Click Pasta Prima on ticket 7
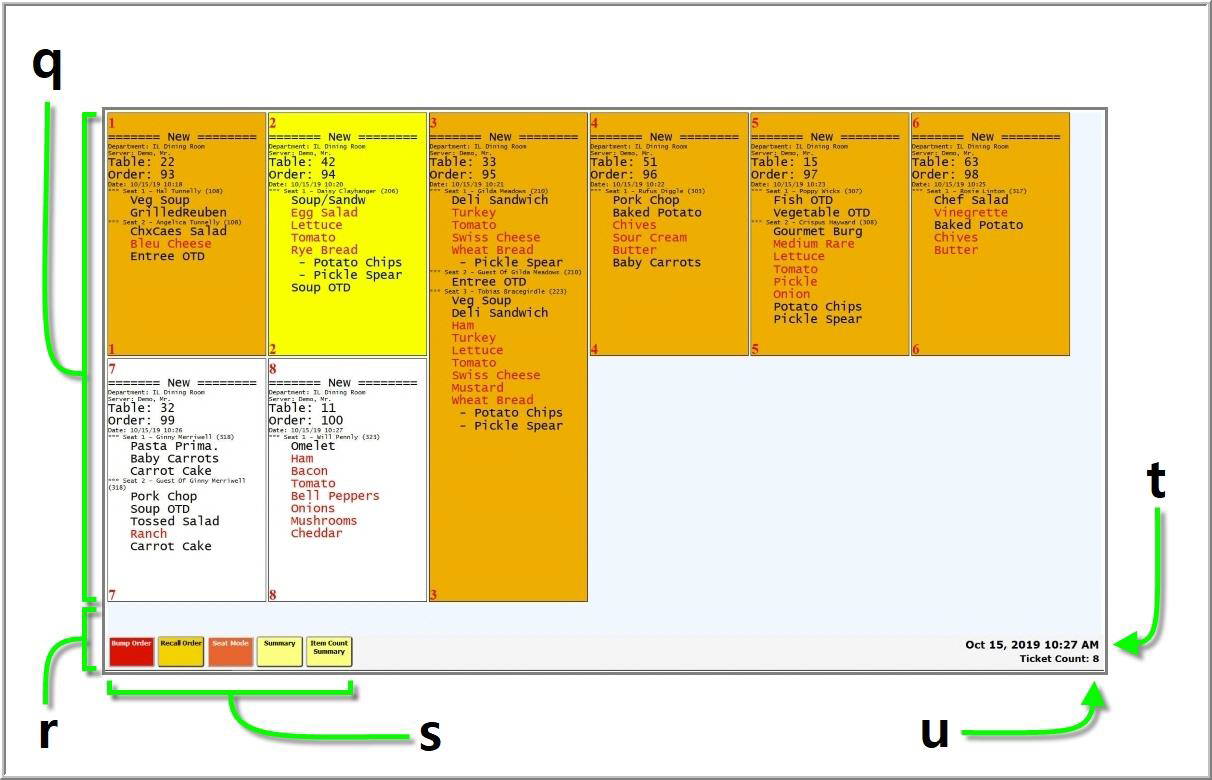The height and width of the screenshot is (780, 1212). click(x=173, y=446)
